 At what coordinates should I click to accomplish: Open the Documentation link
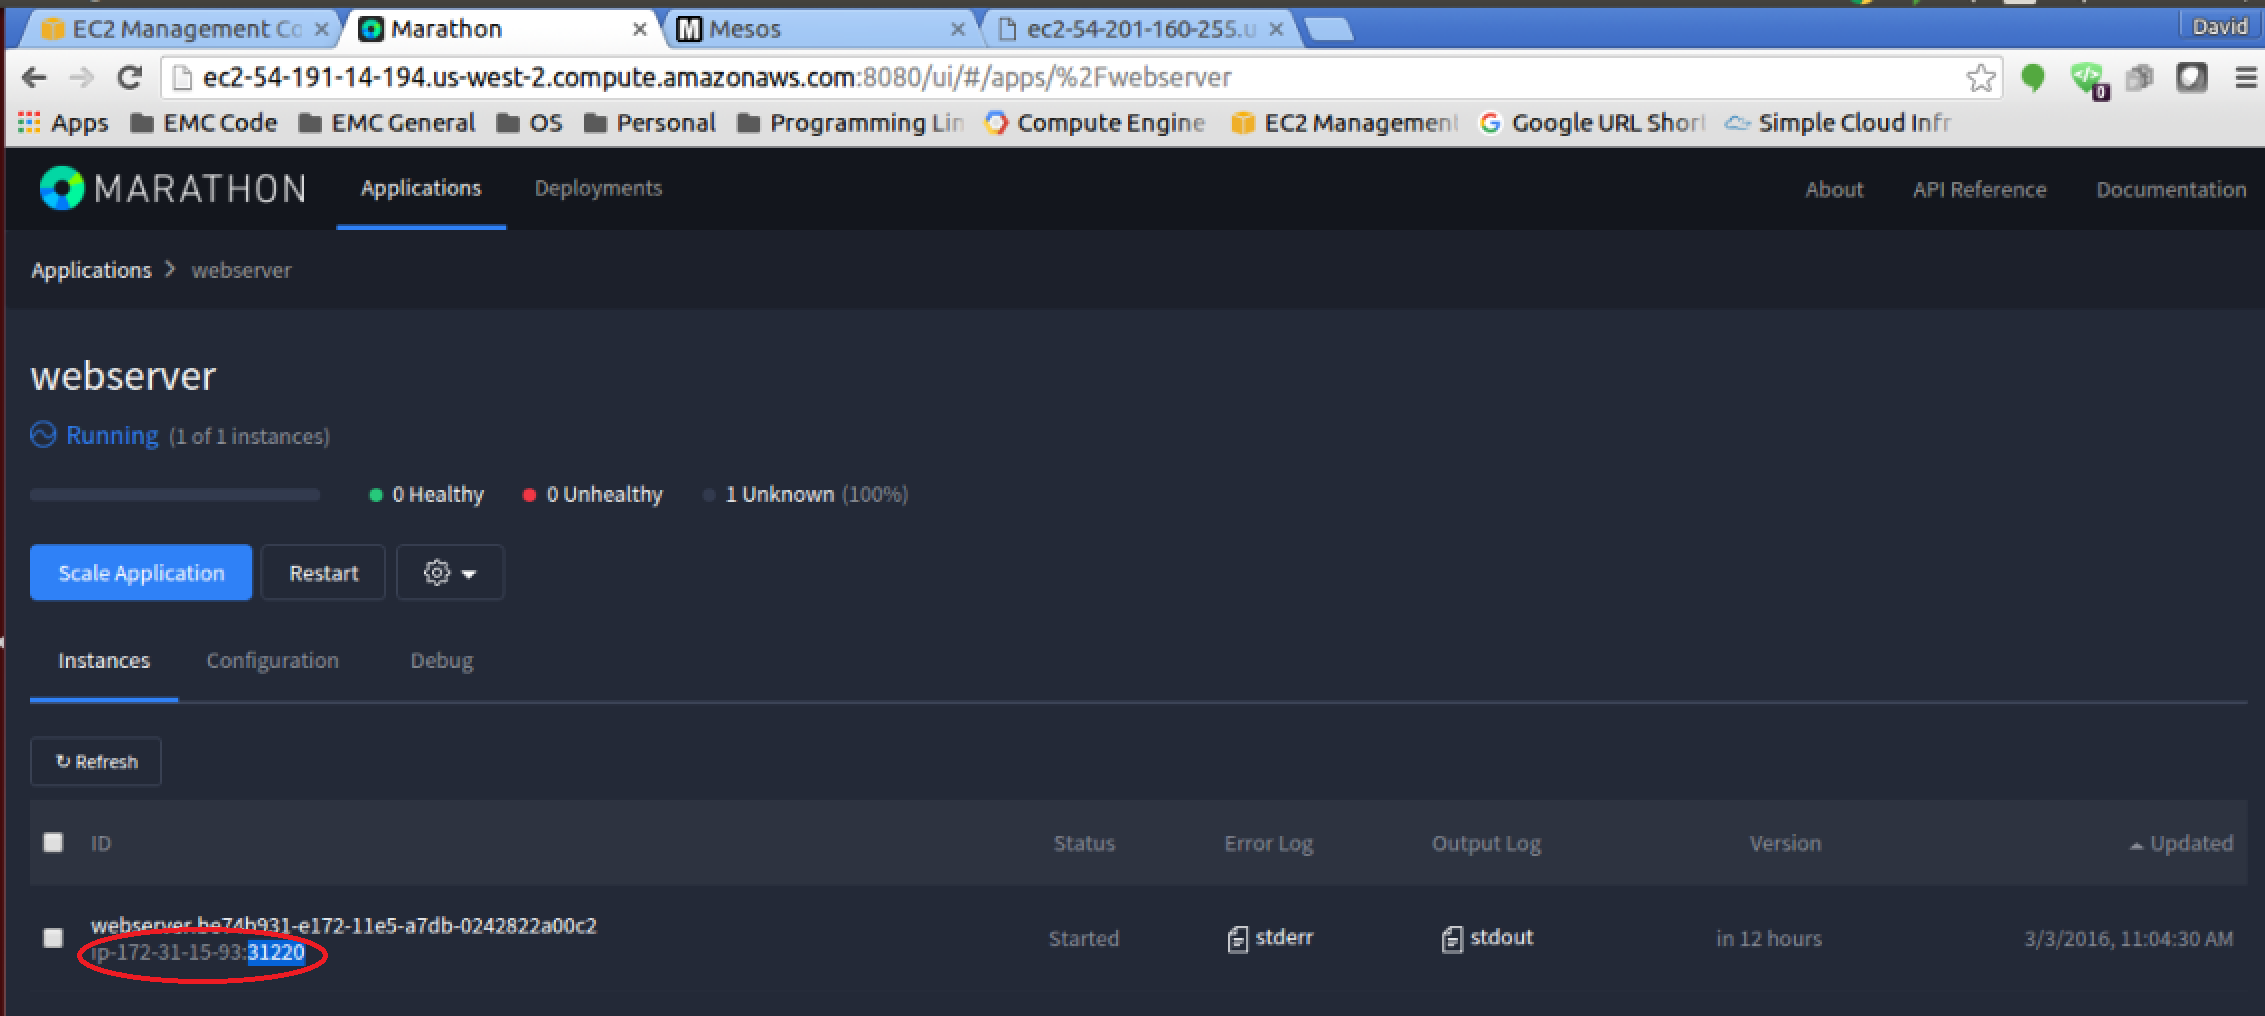(2171, 189)
